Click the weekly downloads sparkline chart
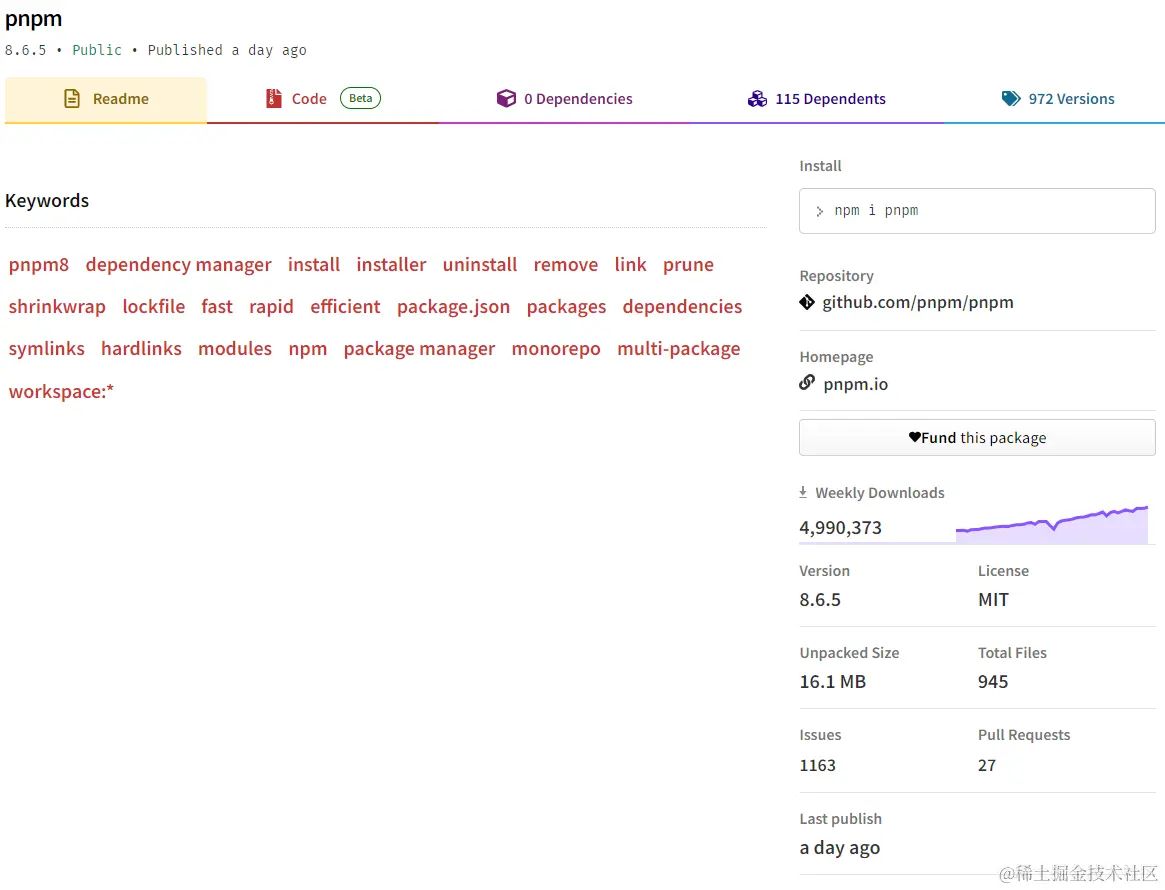Viewport: 1165px width, 890px height. tap(1051, 524)
